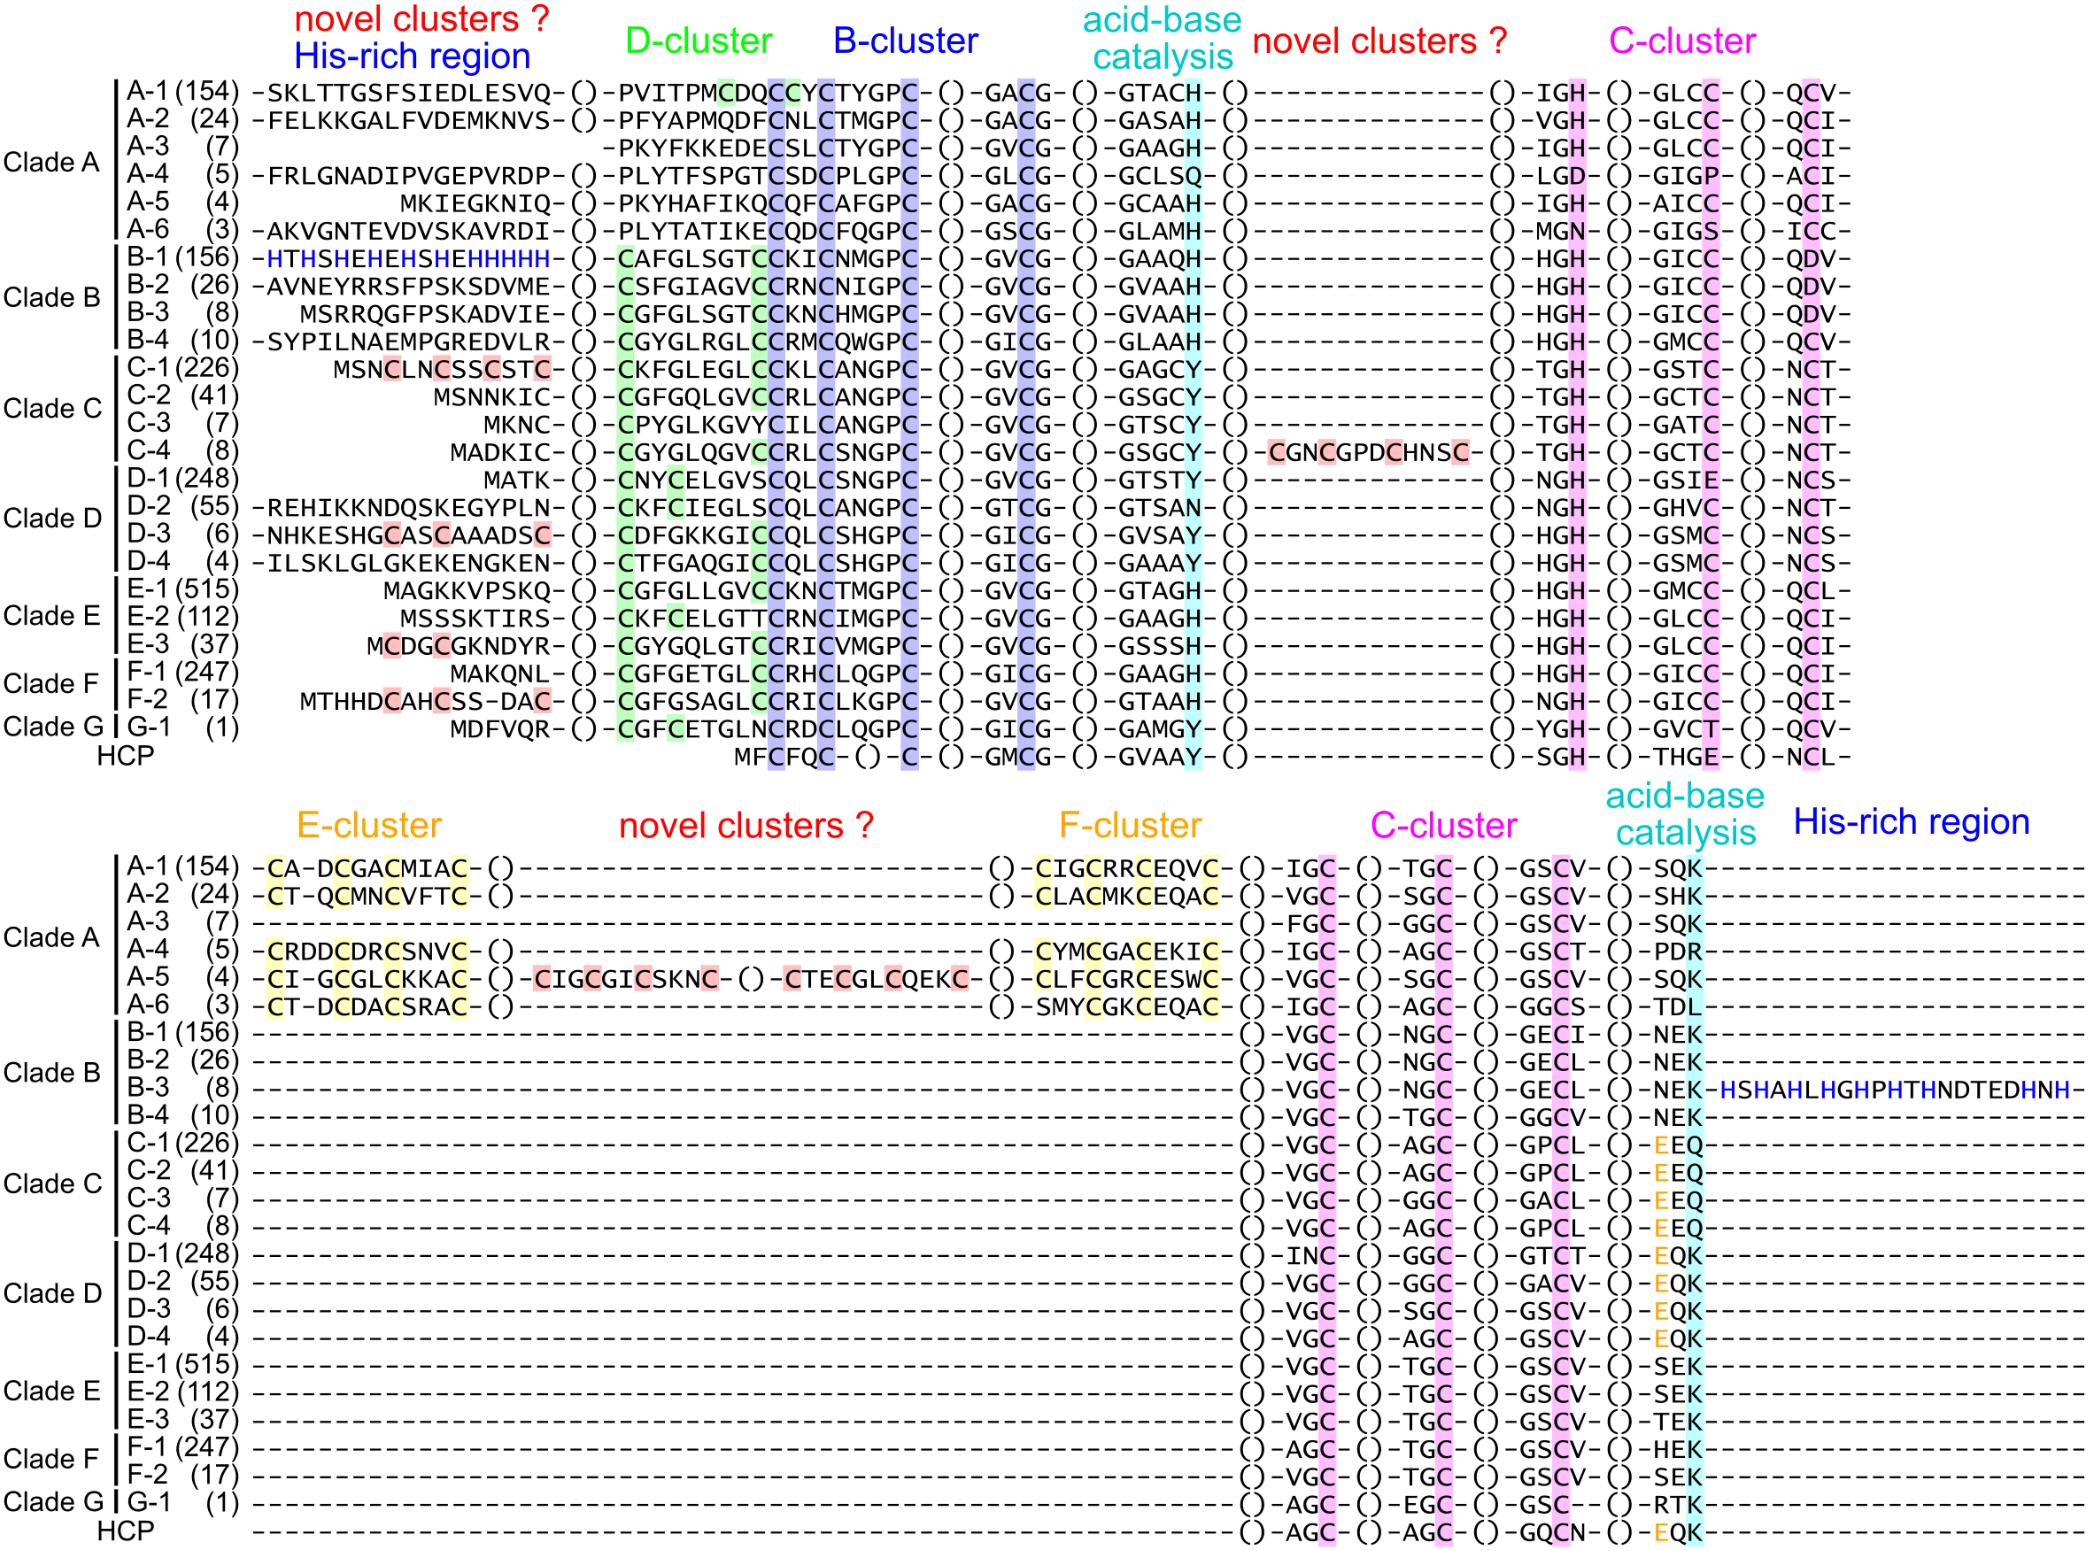Viewport: 2089px width, 1551px height.
Task: Select the MSRRQGFPSKADVIE sequence
Action: 426,315
